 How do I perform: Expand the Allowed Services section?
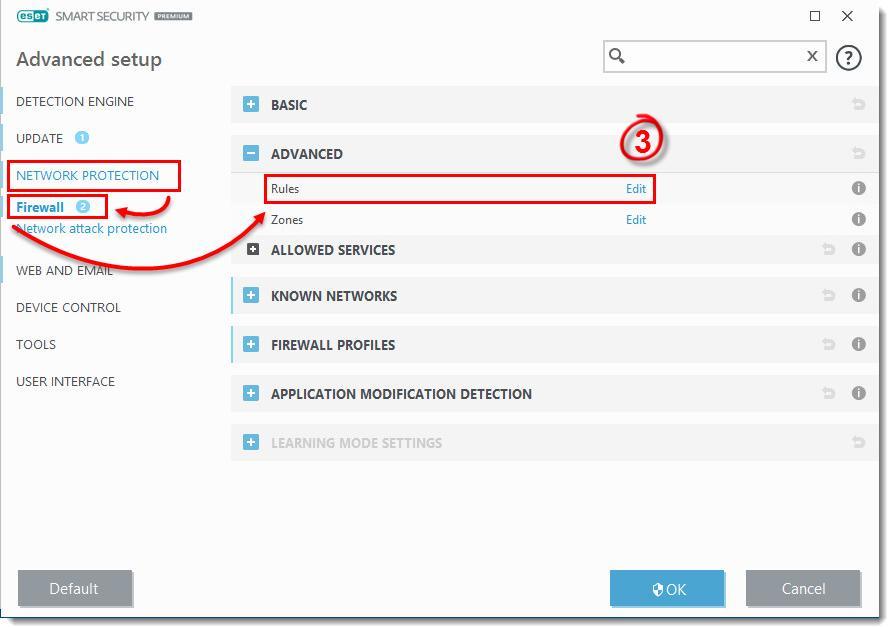253,250
